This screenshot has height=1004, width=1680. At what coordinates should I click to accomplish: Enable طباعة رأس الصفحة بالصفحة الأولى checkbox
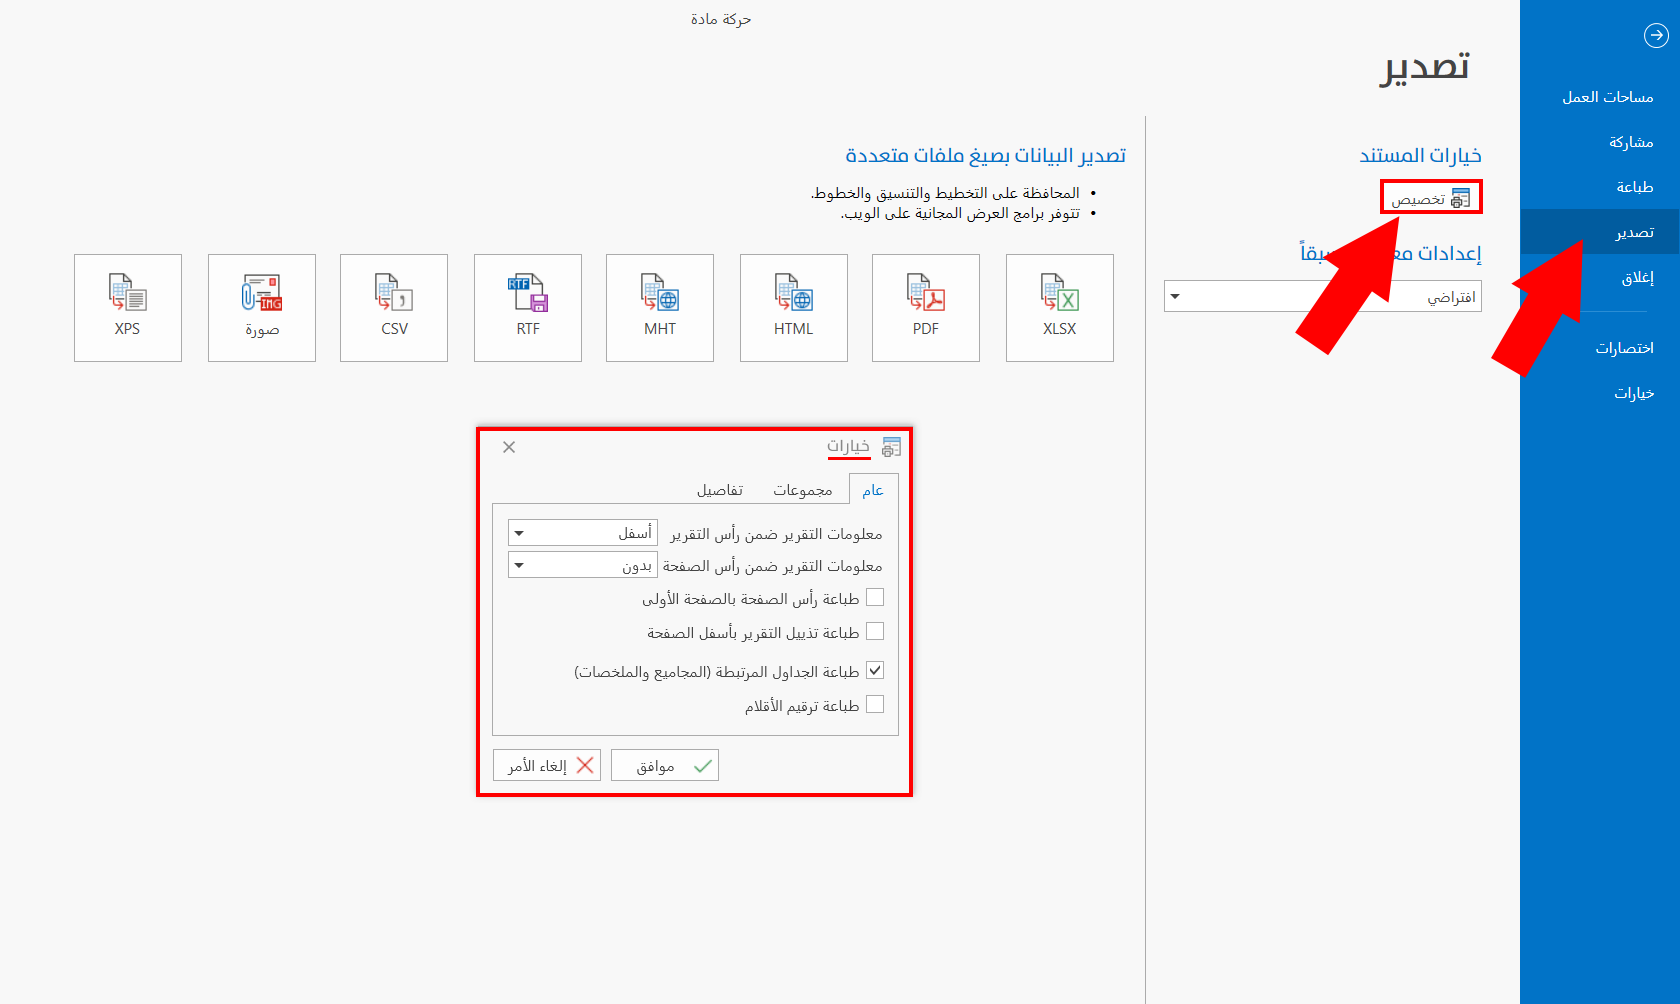point(875,597)
